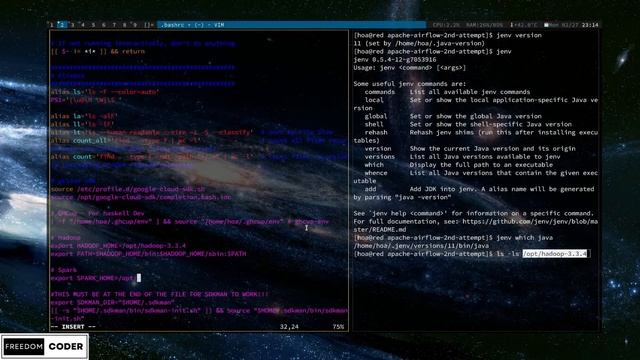The image size is (640, 360).
Task: Click the 'jenv which java' command line
Action: click(x=453, y=238)
